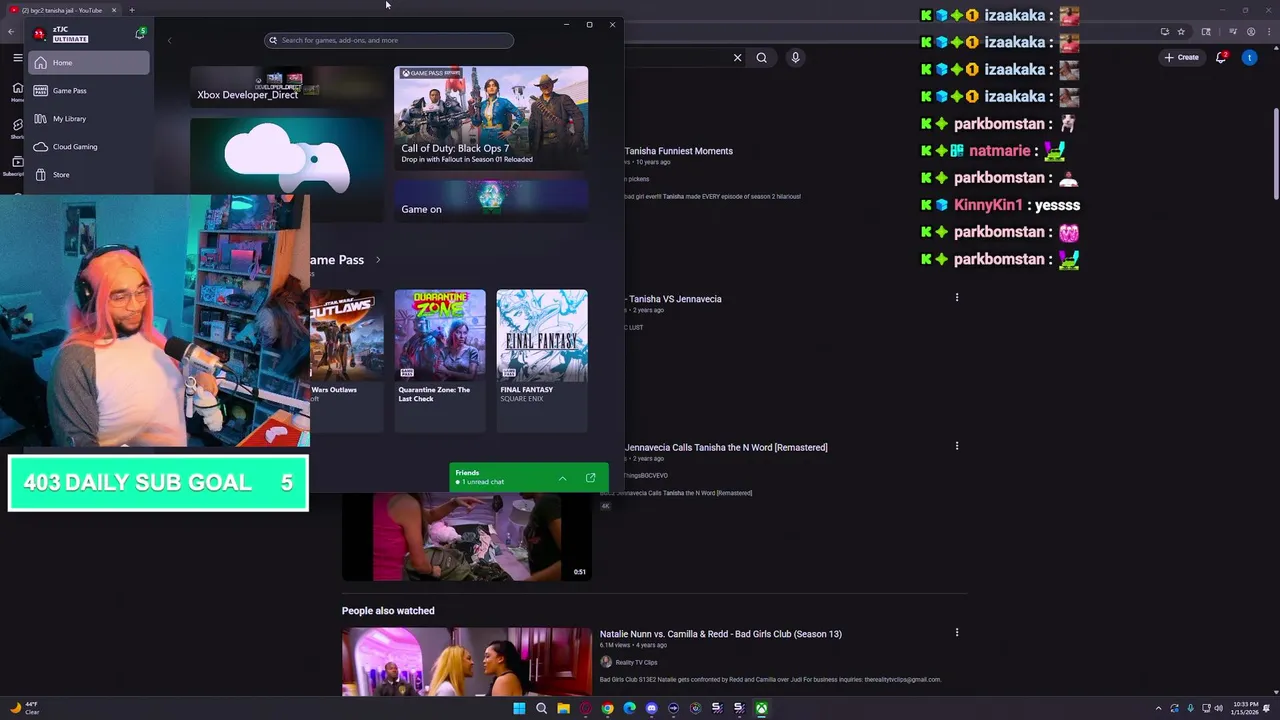Open Chrome three-dot menu
The width and height of the screenshot is (1280, 720).
(x=1267, y=32)
